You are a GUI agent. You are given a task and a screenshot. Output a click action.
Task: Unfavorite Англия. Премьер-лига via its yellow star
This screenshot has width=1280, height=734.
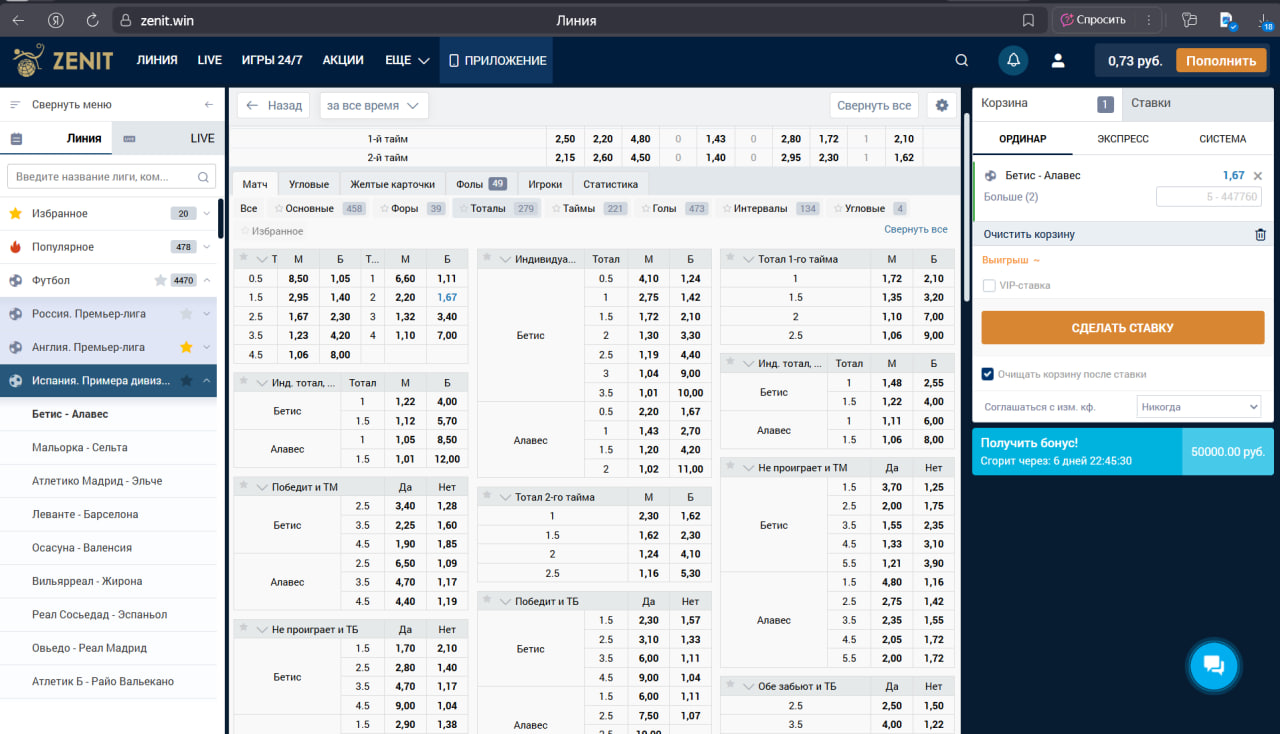185,347
